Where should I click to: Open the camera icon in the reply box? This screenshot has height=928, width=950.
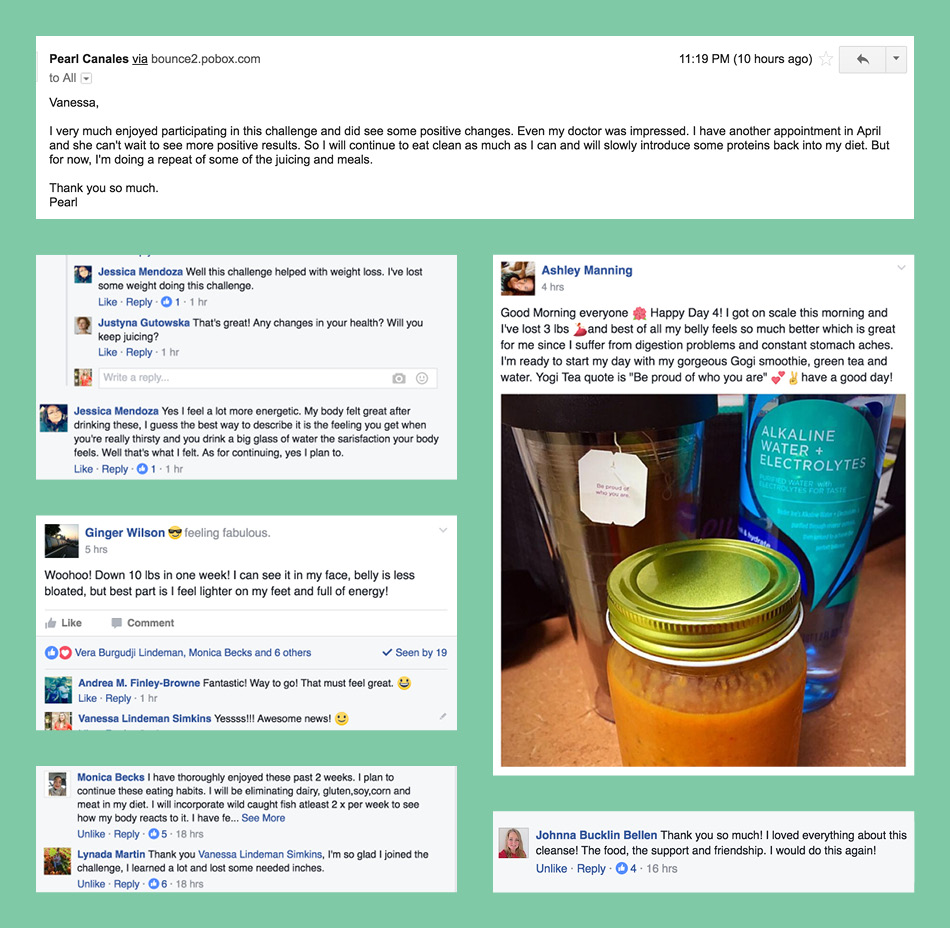coord(399,379)
